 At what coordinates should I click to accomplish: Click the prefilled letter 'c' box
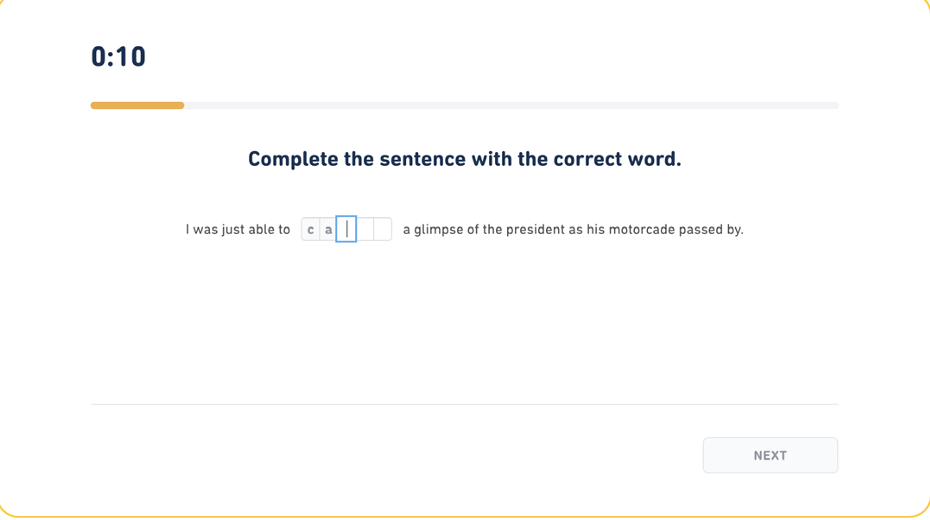tap(310, 230)
